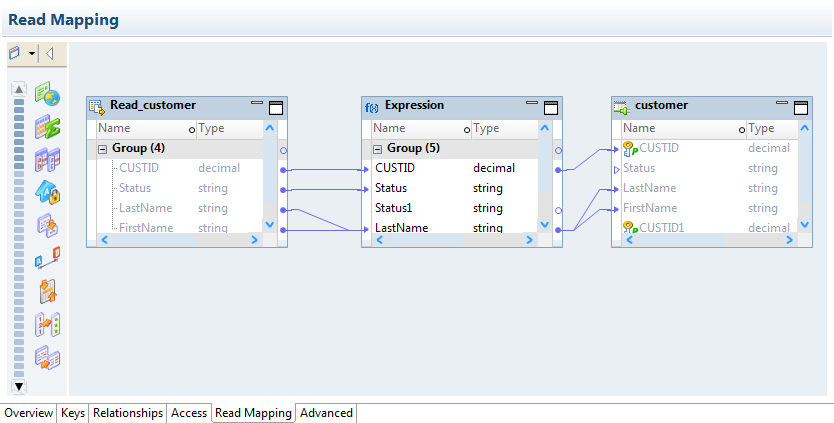Select the A-to-B link palette icon
Viewport: 834px width, 423px height.
coord(48,259)
